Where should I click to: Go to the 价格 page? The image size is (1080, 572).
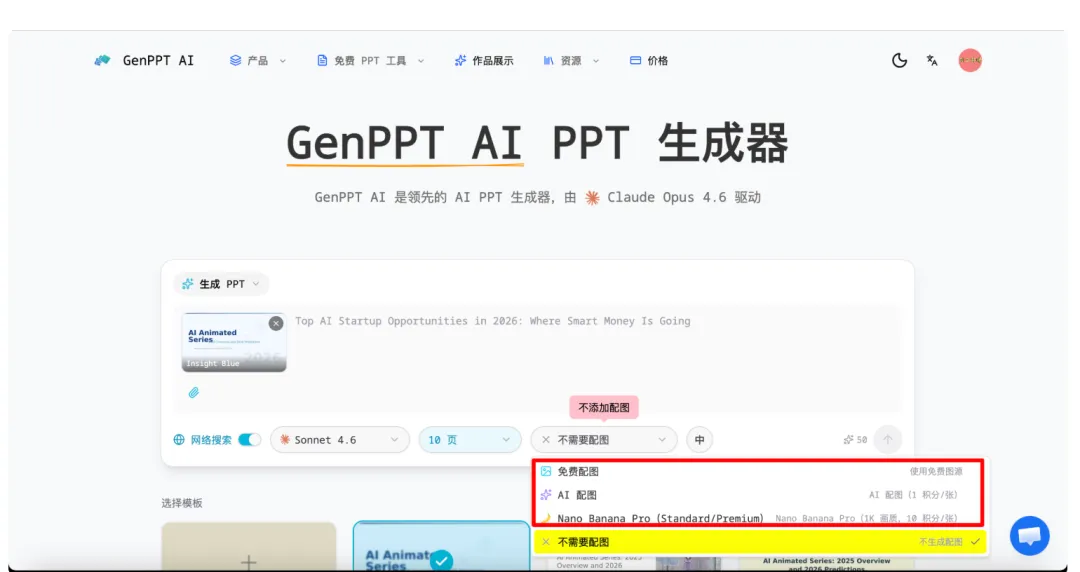pyautogui.click(x=649, y=61)
